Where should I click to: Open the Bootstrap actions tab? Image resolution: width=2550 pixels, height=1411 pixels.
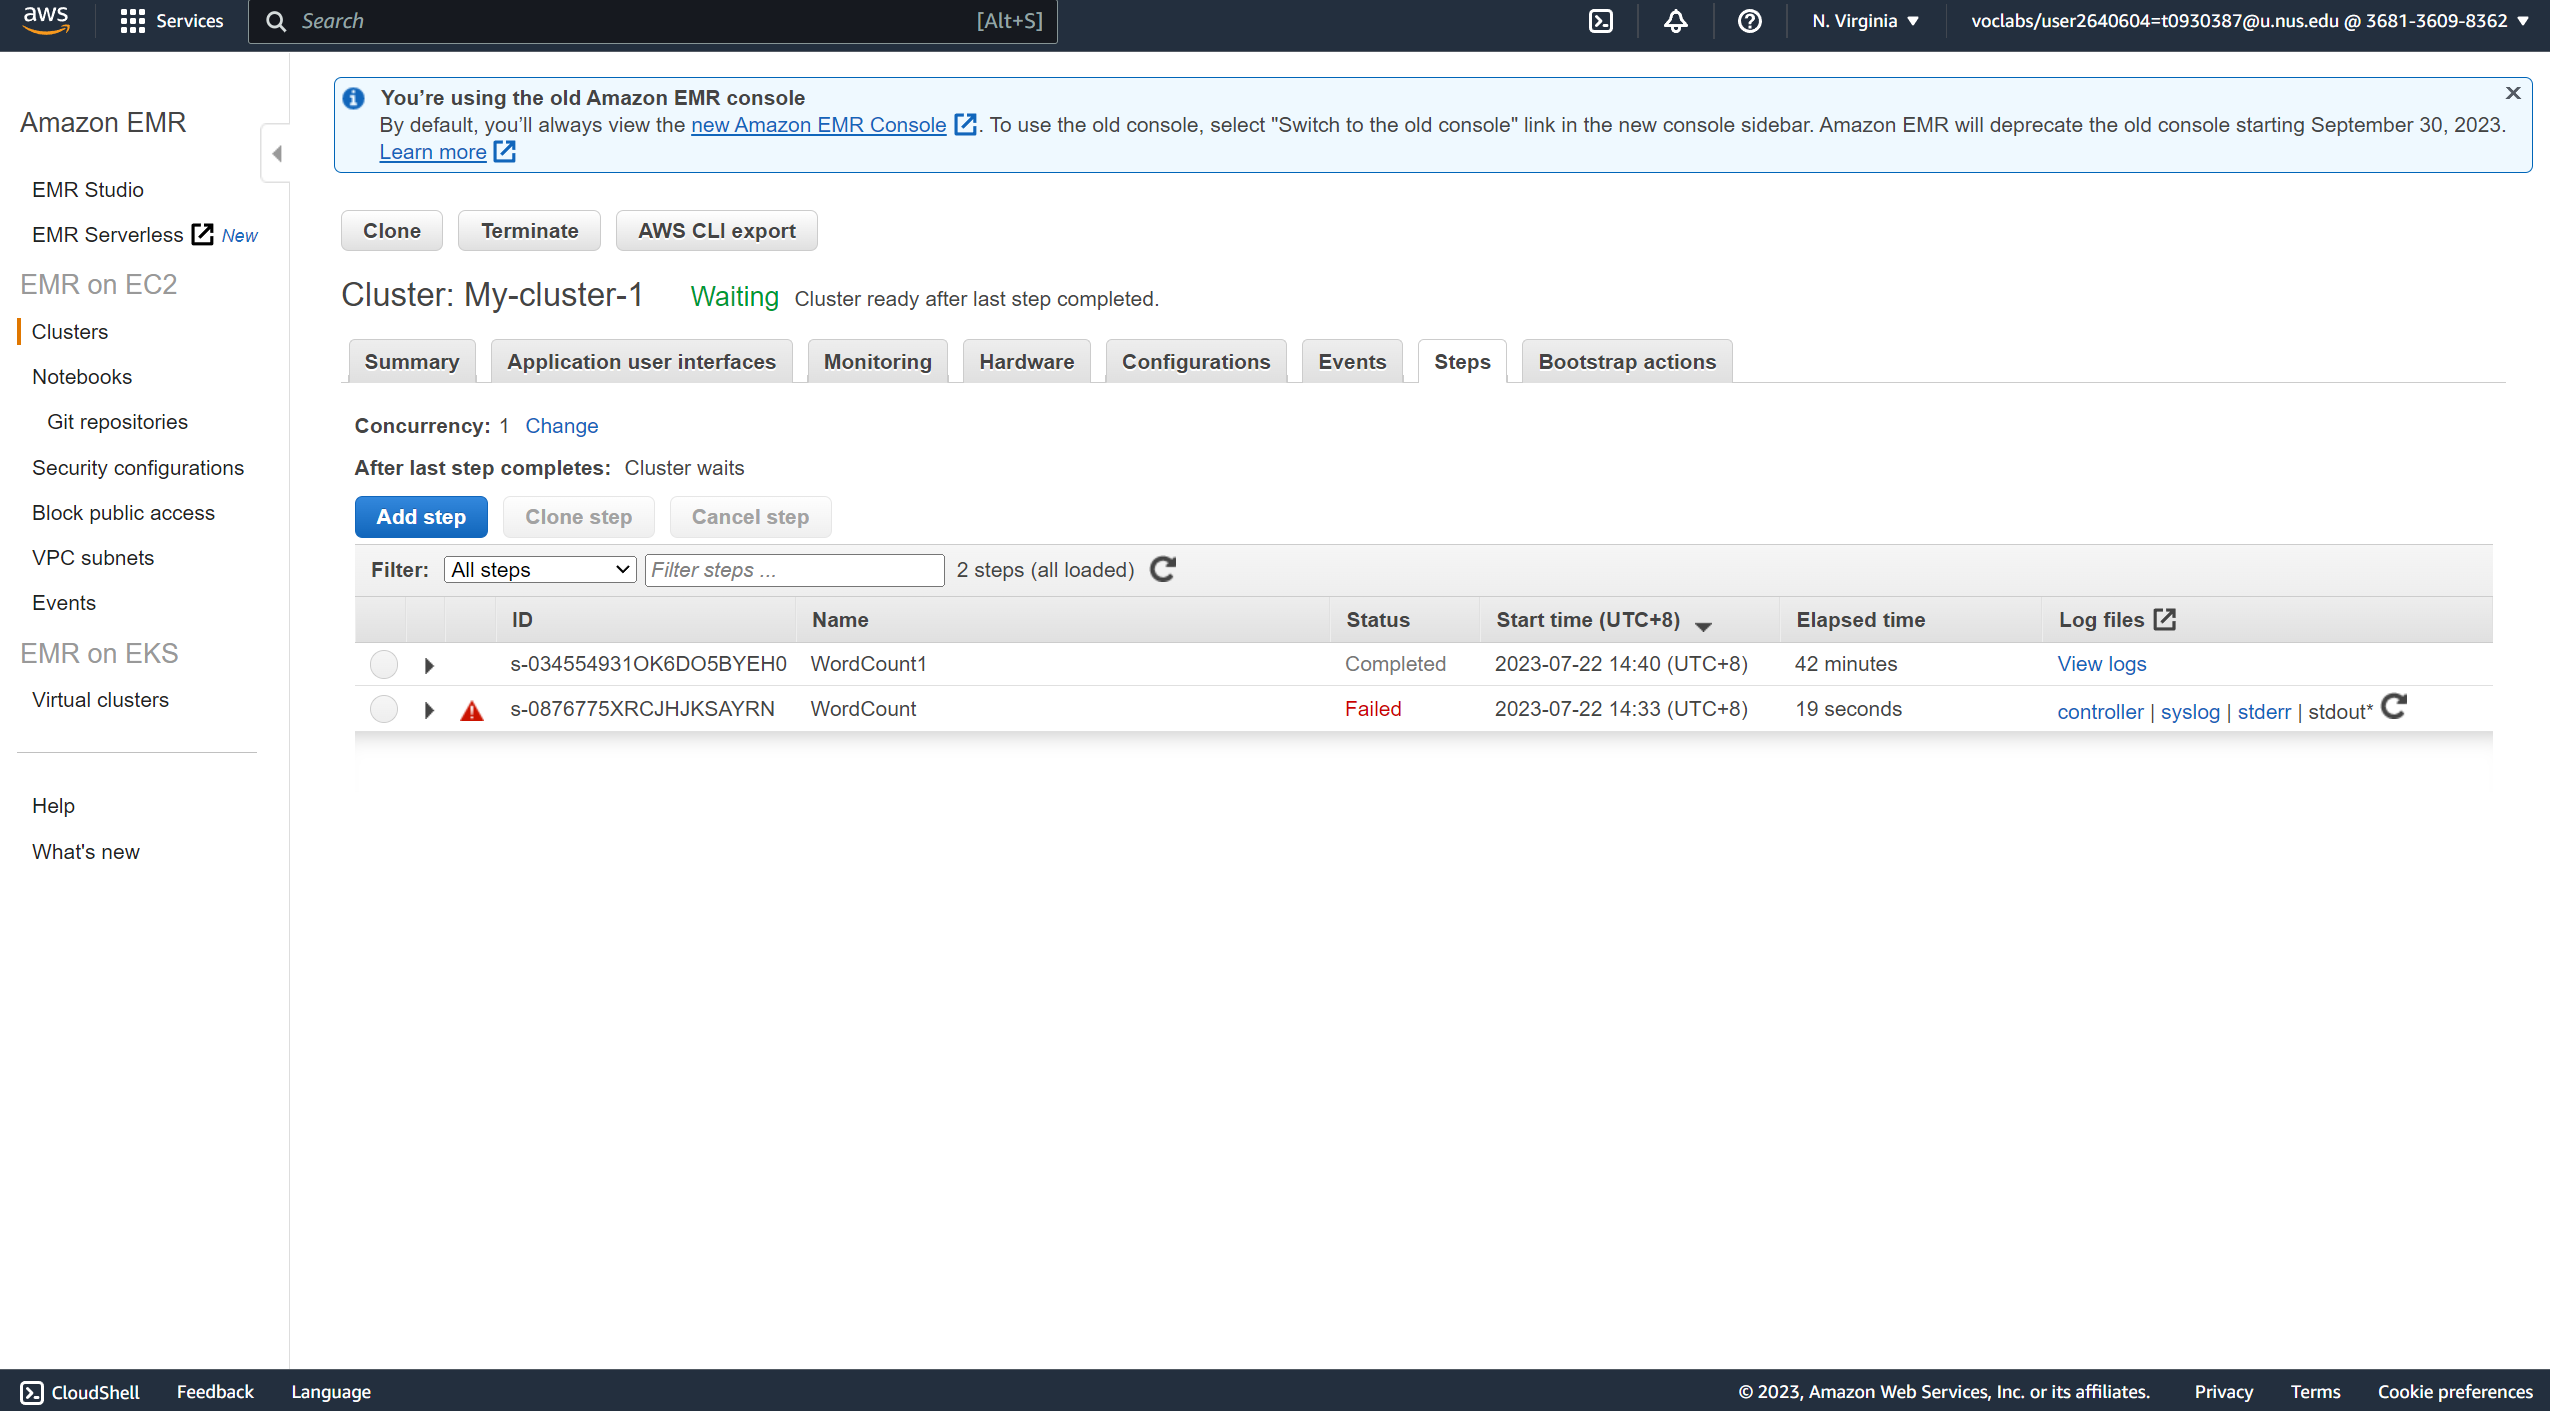point(1627,362)
